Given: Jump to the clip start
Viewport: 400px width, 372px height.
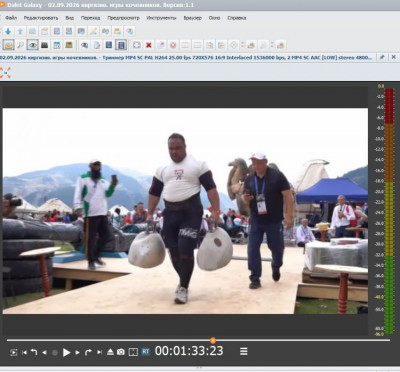Looking at the screenshot, I should point(24,352).
